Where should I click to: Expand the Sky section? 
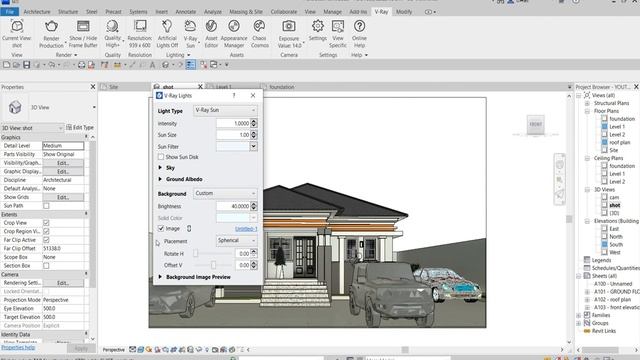tap(160, 168)
